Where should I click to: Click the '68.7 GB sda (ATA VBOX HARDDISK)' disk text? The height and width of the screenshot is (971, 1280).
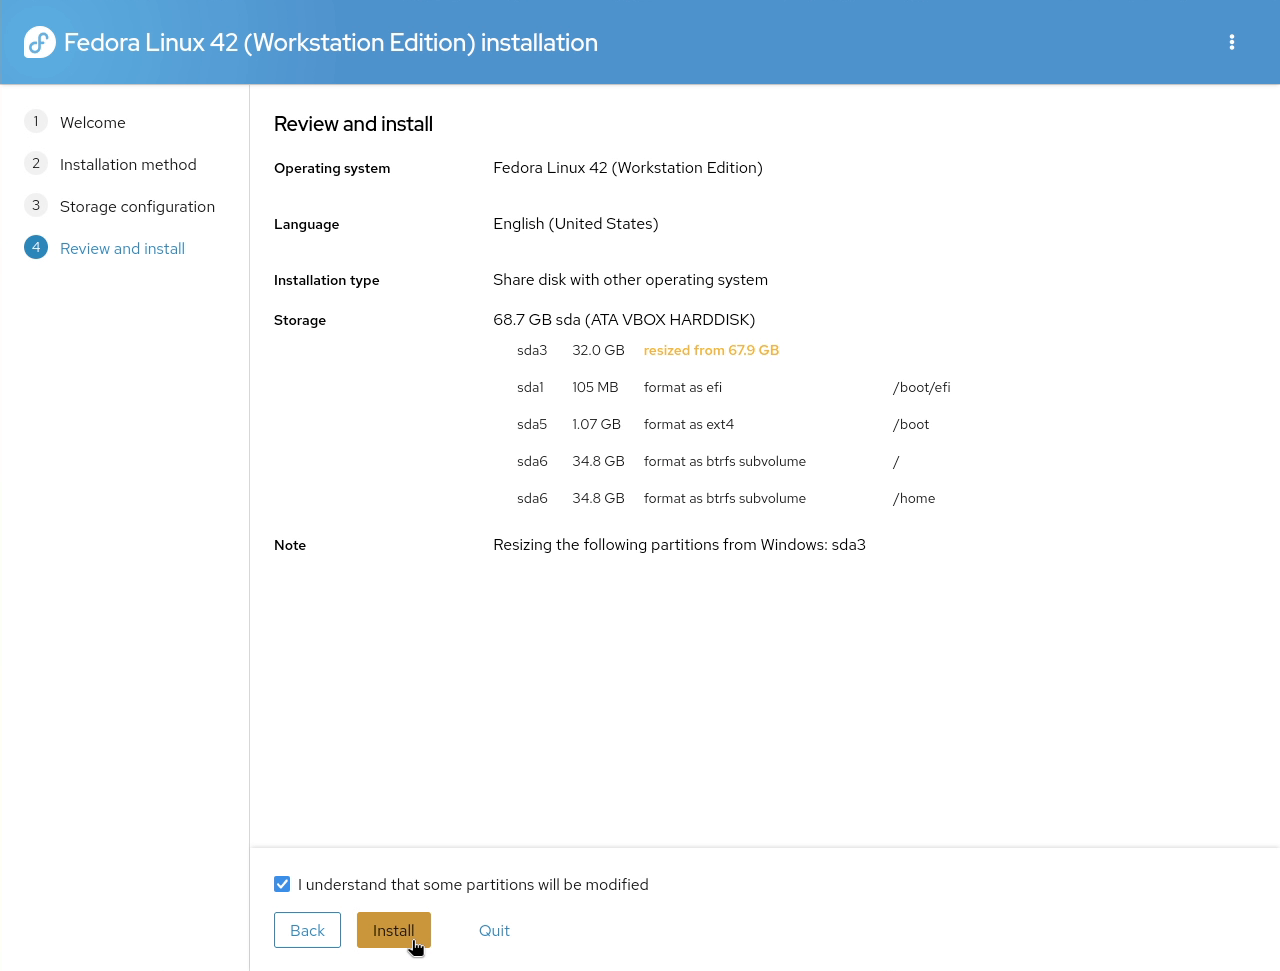(x=624, y=320)
